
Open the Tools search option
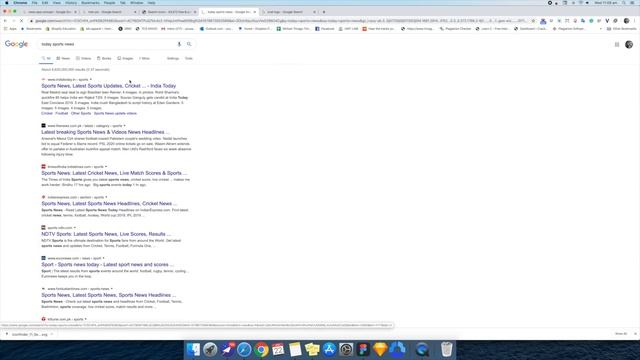point(189,58)
